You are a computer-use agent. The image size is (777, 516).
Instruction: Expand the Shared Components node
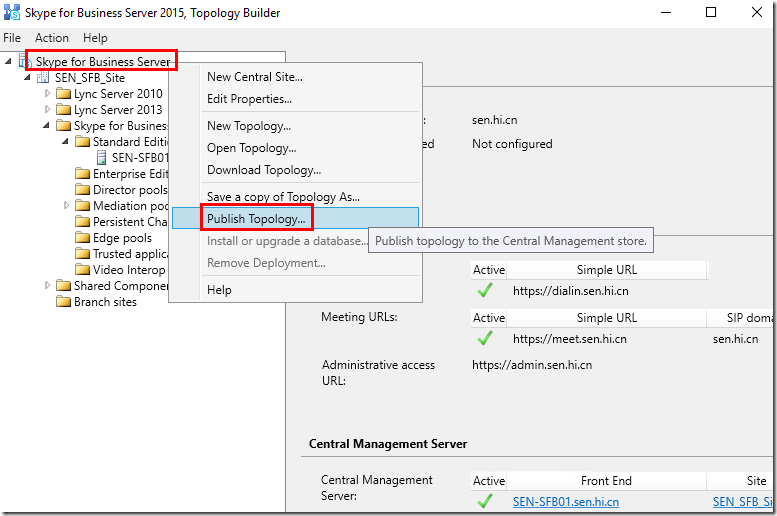[x=47, y=285]
